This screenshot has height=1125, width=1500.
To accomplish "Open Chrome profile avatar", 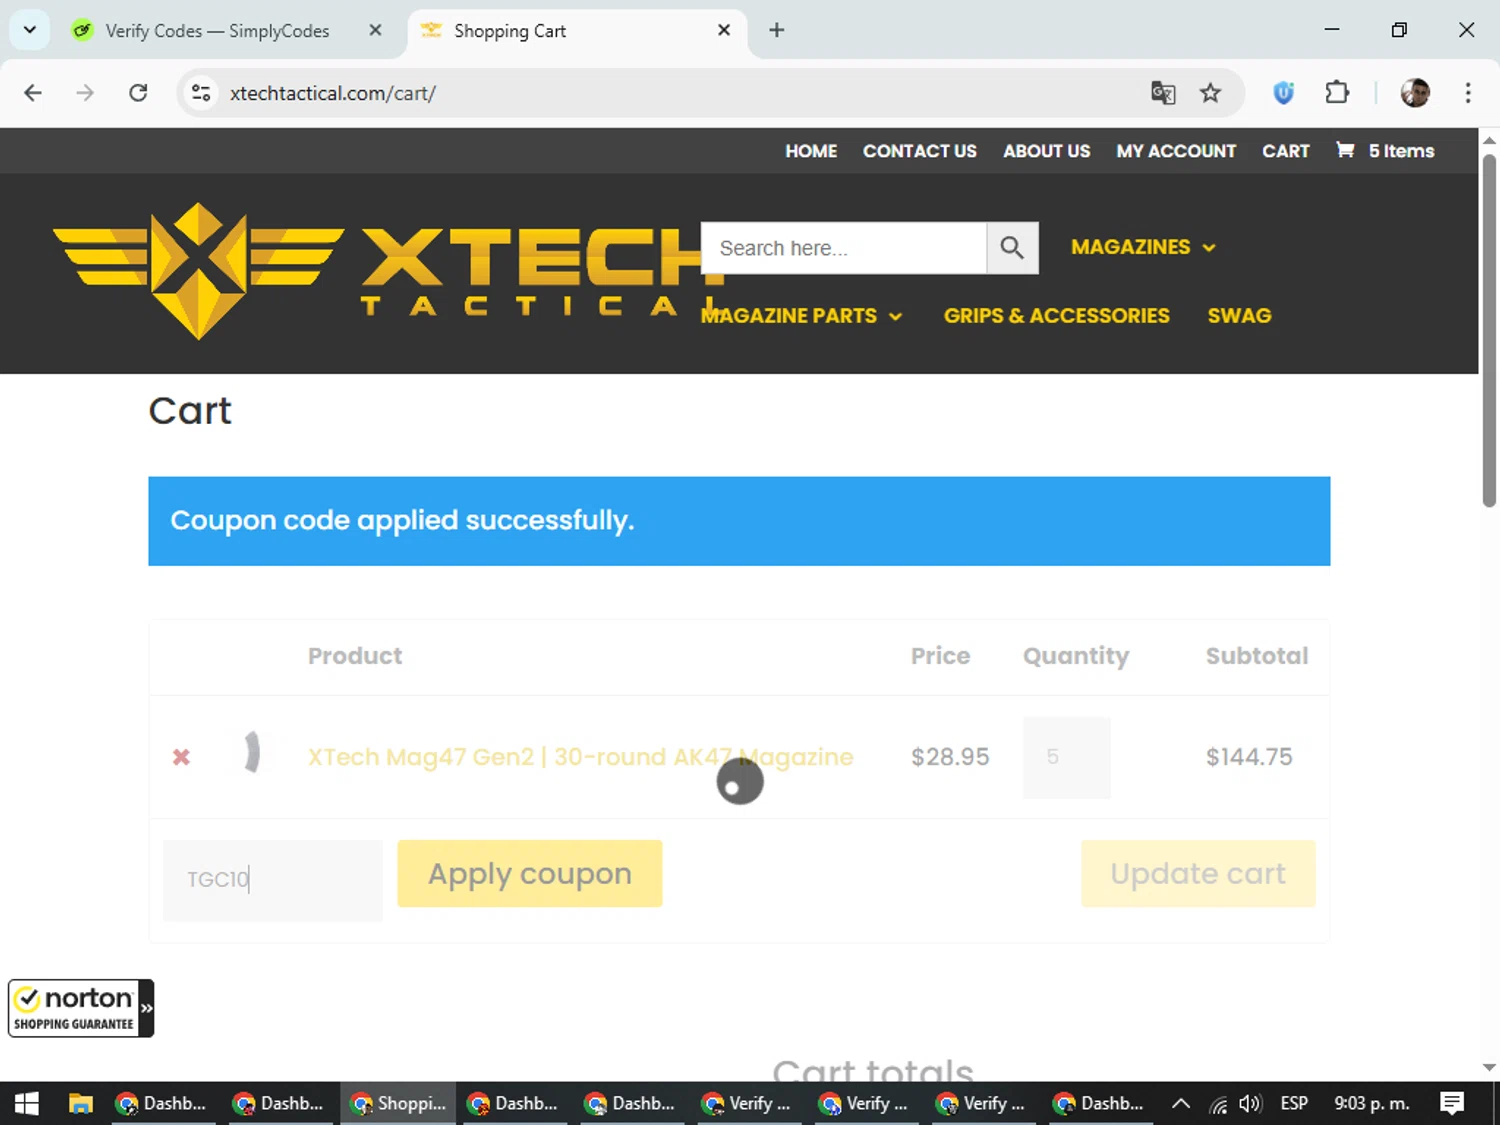I will click(x=1415, y=93).
